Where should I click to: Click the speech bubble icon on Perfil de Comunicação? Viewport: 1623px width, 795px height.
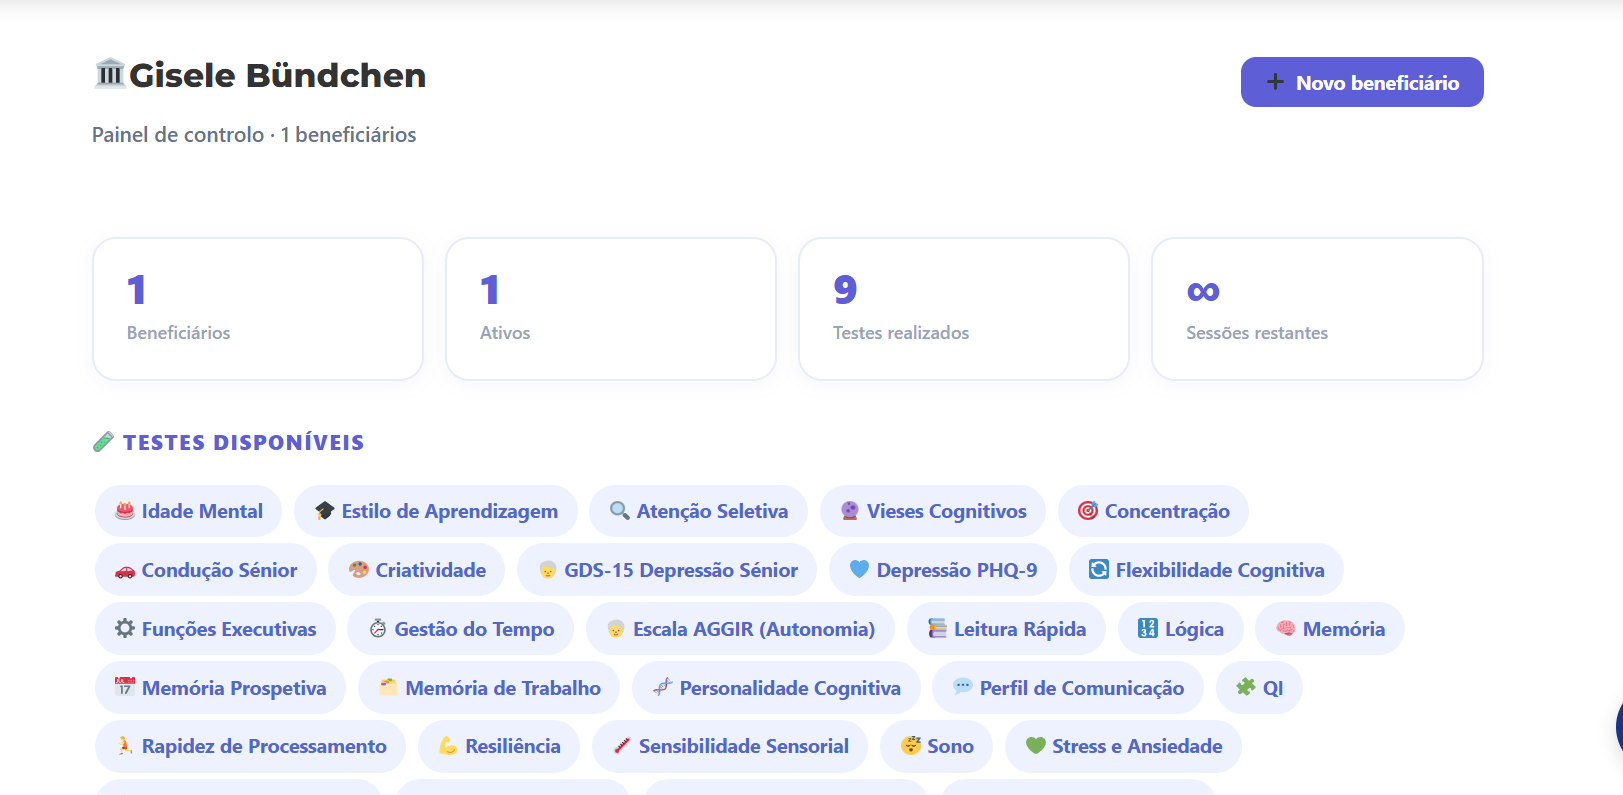click(x=963, y=686)
